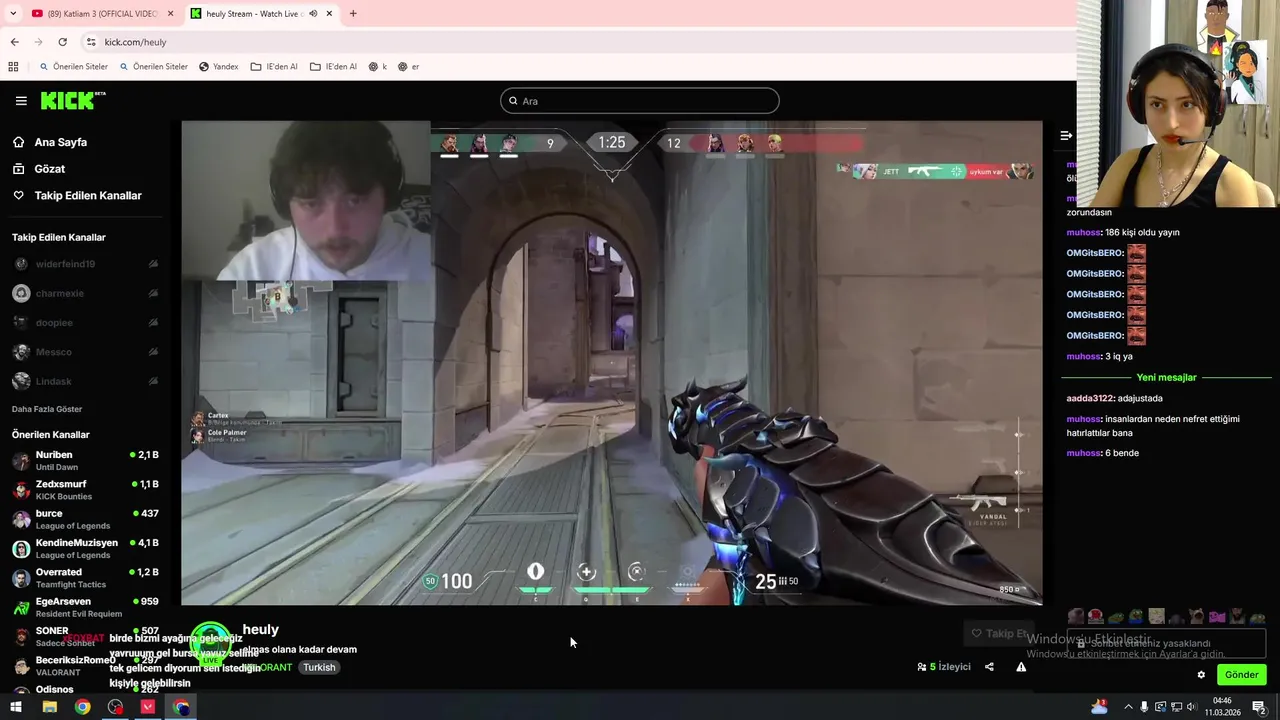
Task: Go back in browser history
Action: [14, 42]
